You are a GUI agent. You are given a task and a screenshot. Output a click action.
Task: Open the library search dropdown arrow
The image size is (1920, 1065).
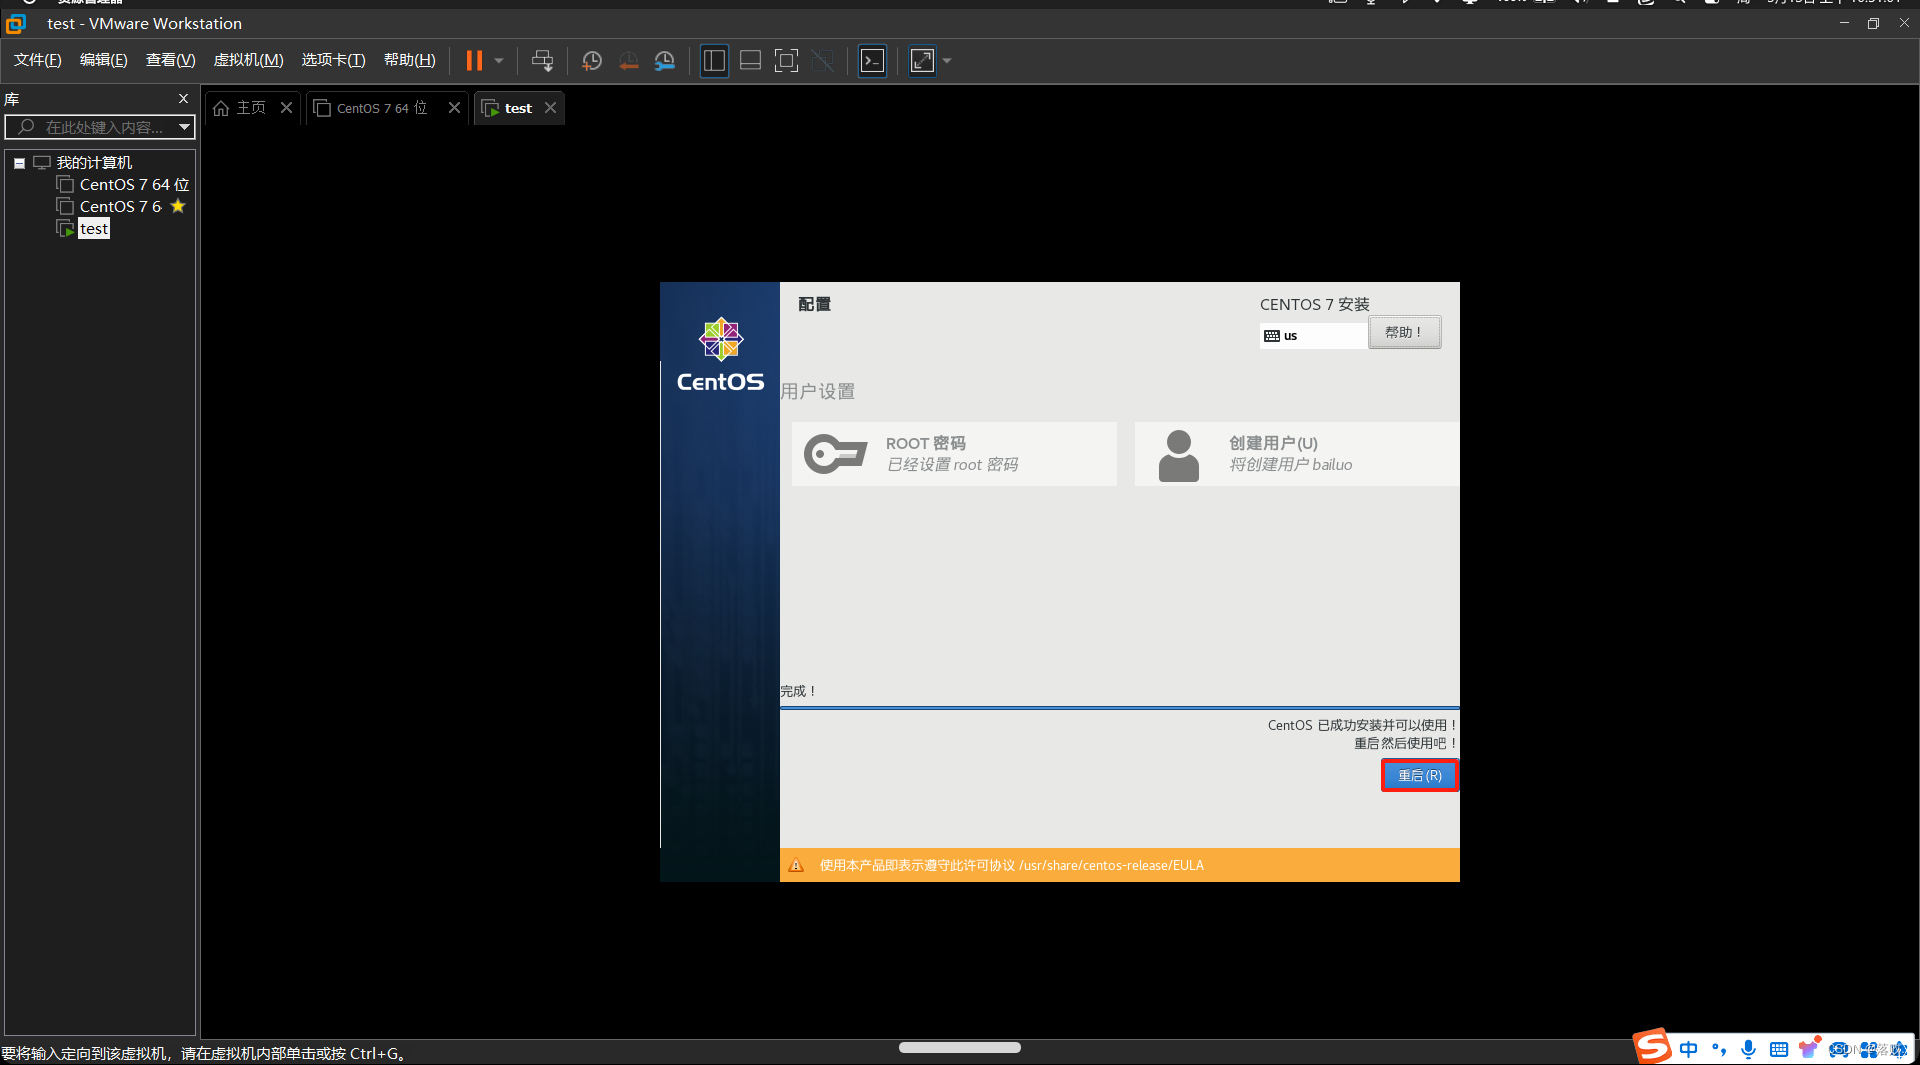coord(184,127)
